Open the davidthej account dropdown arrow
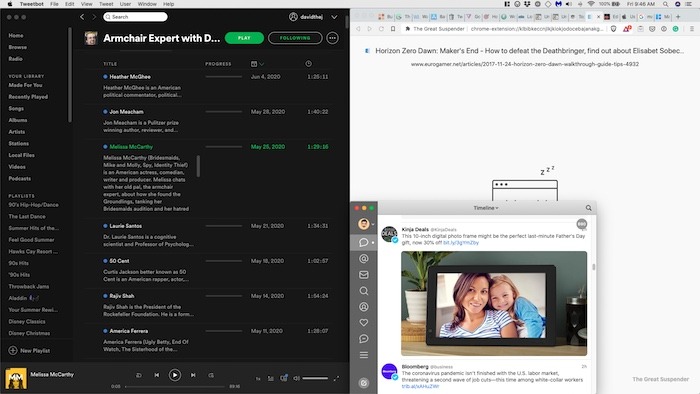 (334, 17)
